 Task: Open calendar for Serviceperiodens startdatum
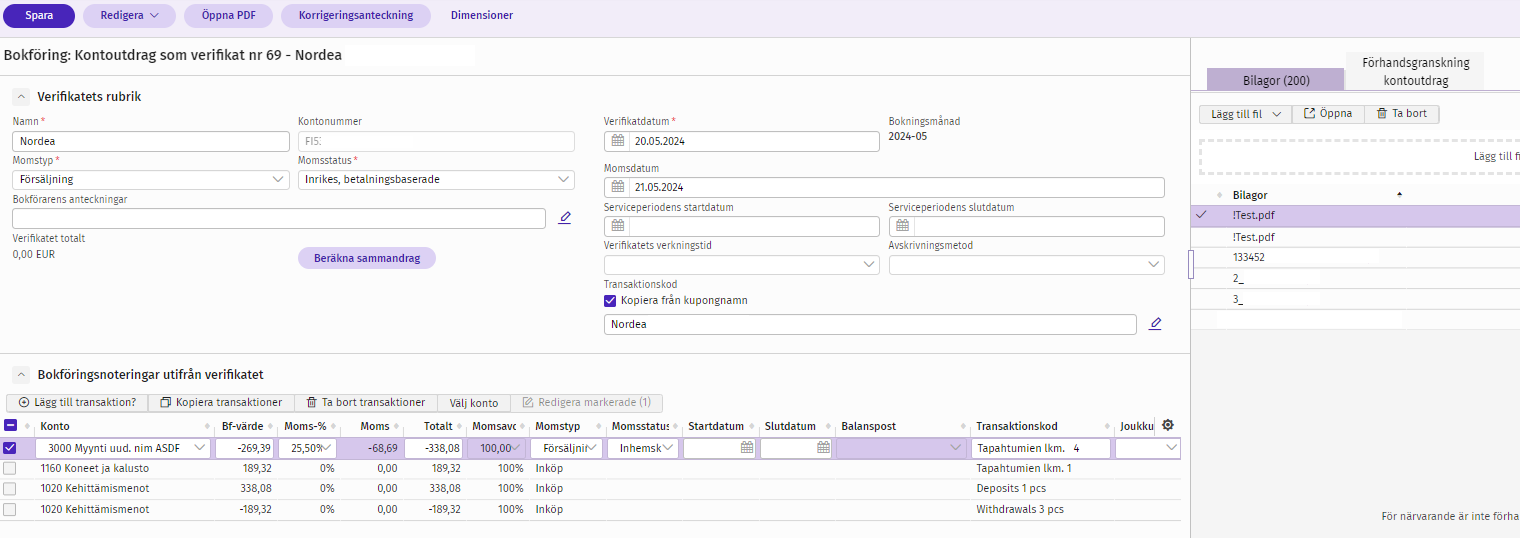coord(618,226)
